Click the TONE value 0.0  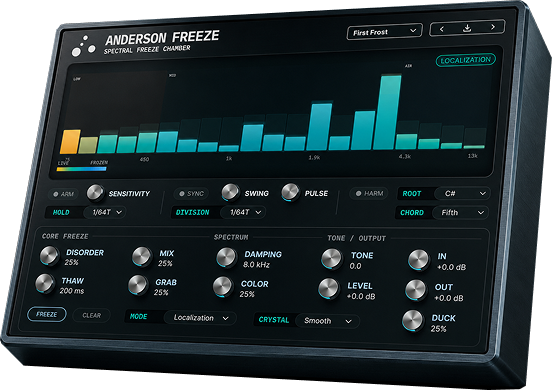tap(355, 266)
